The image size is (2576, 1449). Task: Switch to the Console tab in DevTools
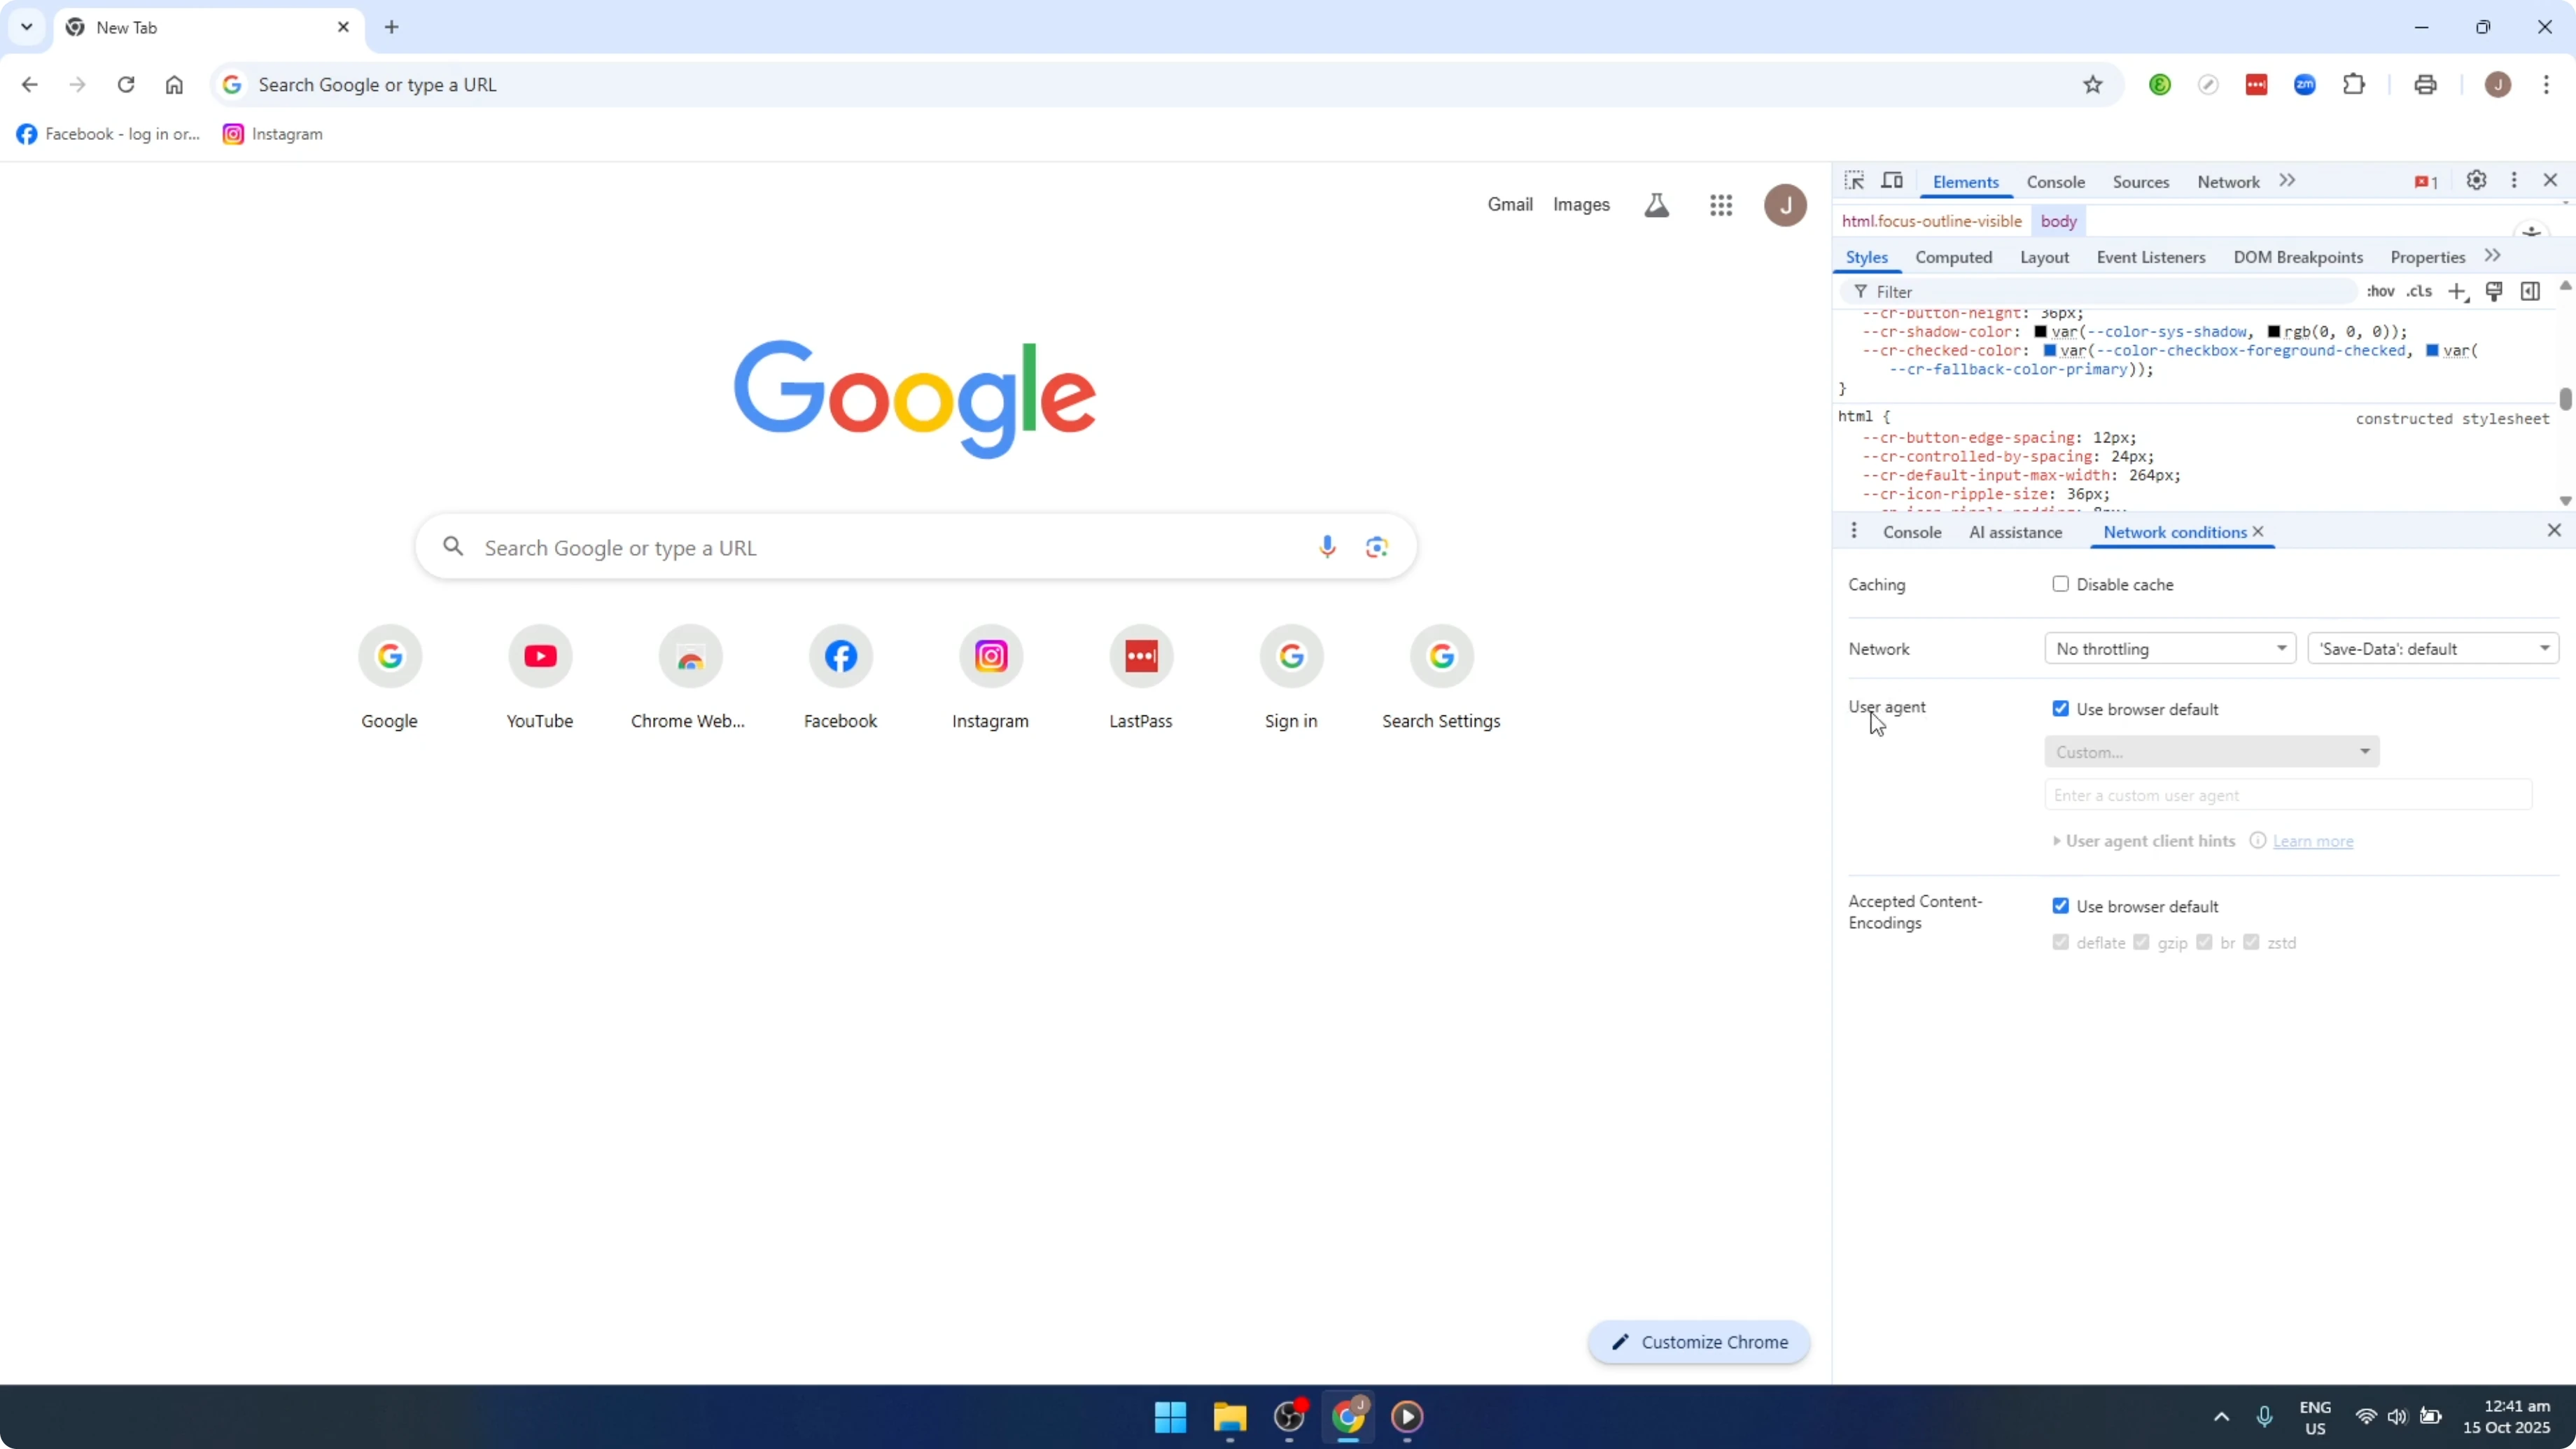(x=2055, y=181)
